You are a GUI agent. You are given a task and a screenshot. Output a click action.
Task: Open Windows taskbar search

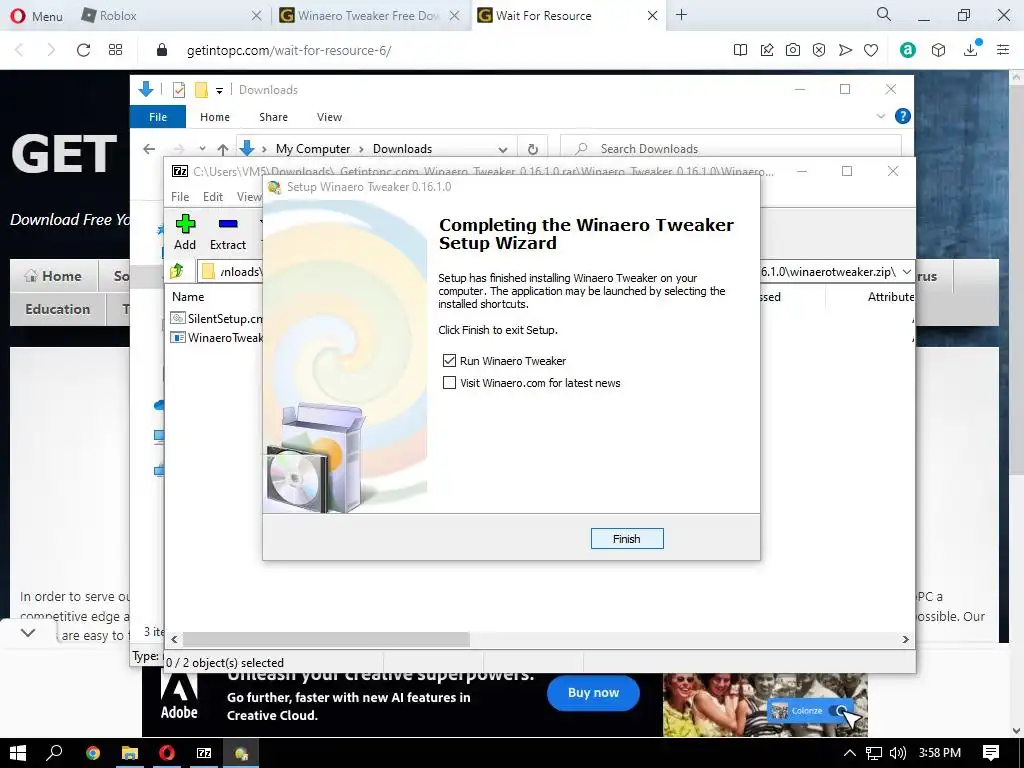54,753
